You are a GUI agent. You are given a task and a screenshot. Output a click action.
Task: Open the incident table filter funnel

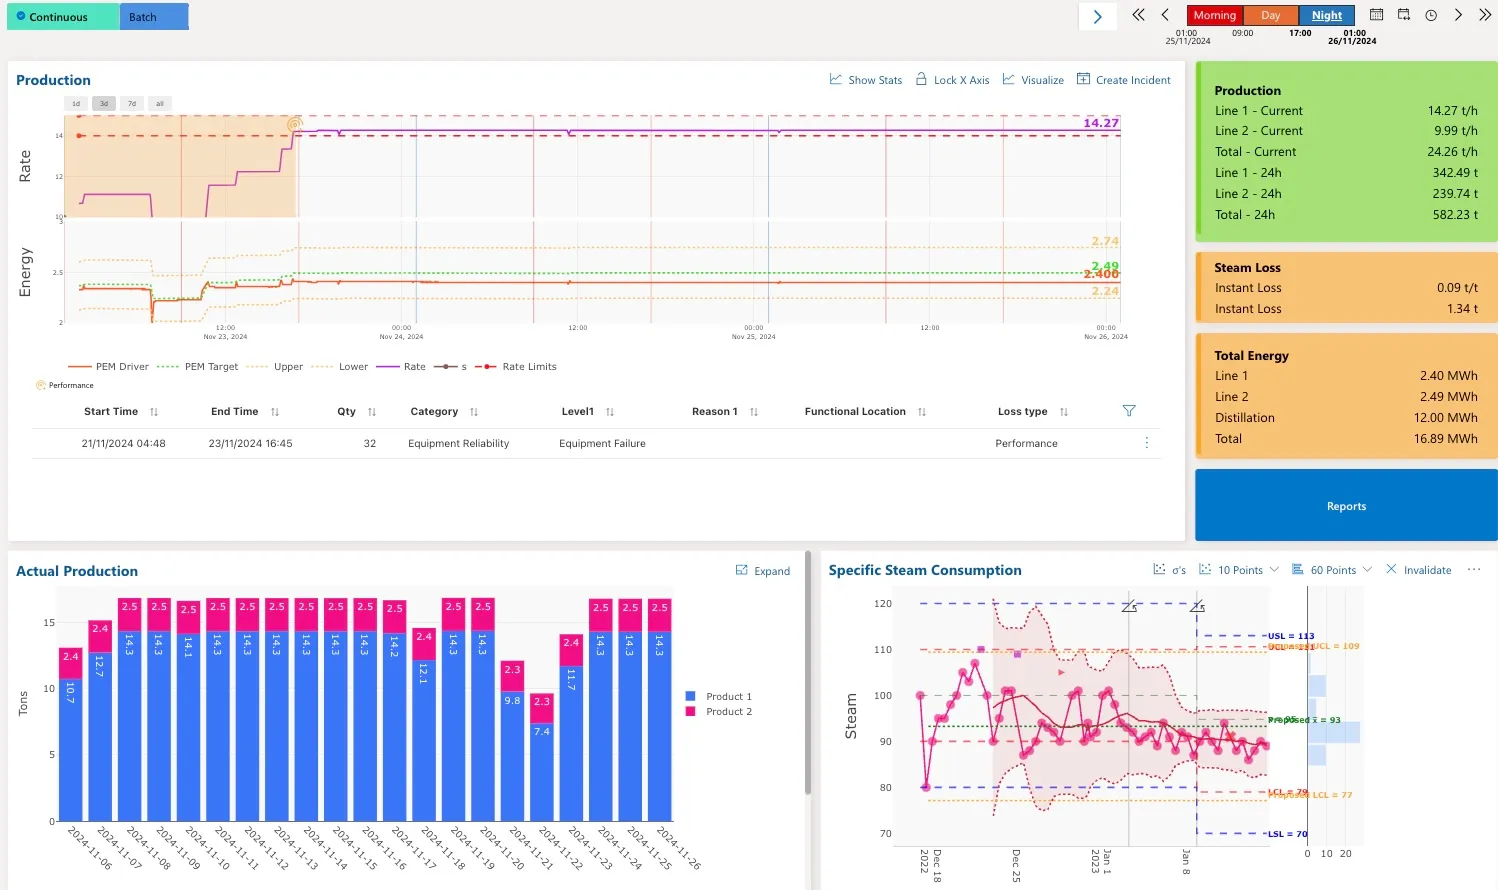[x=1129, y=411]
